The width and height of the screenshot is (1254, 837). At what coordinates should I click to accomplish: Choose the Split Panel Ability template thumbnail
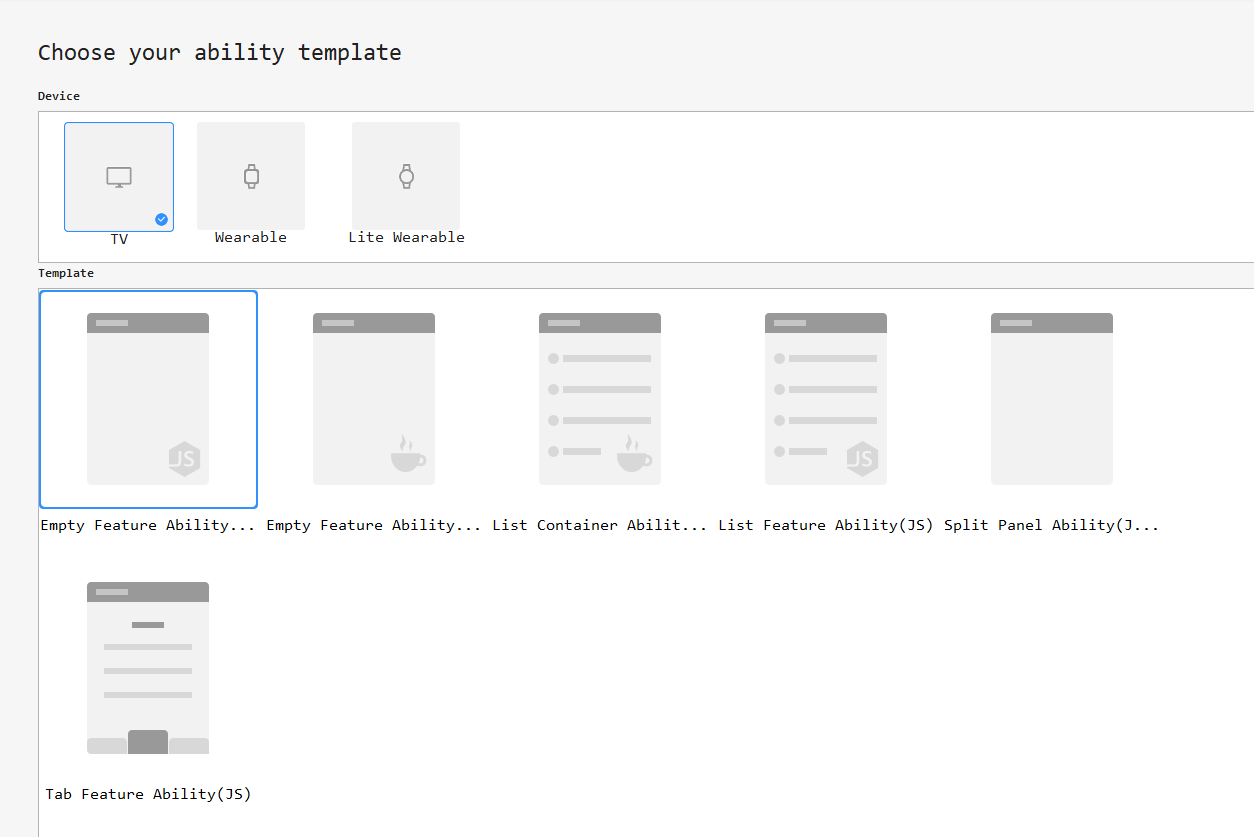[1051, 400]
